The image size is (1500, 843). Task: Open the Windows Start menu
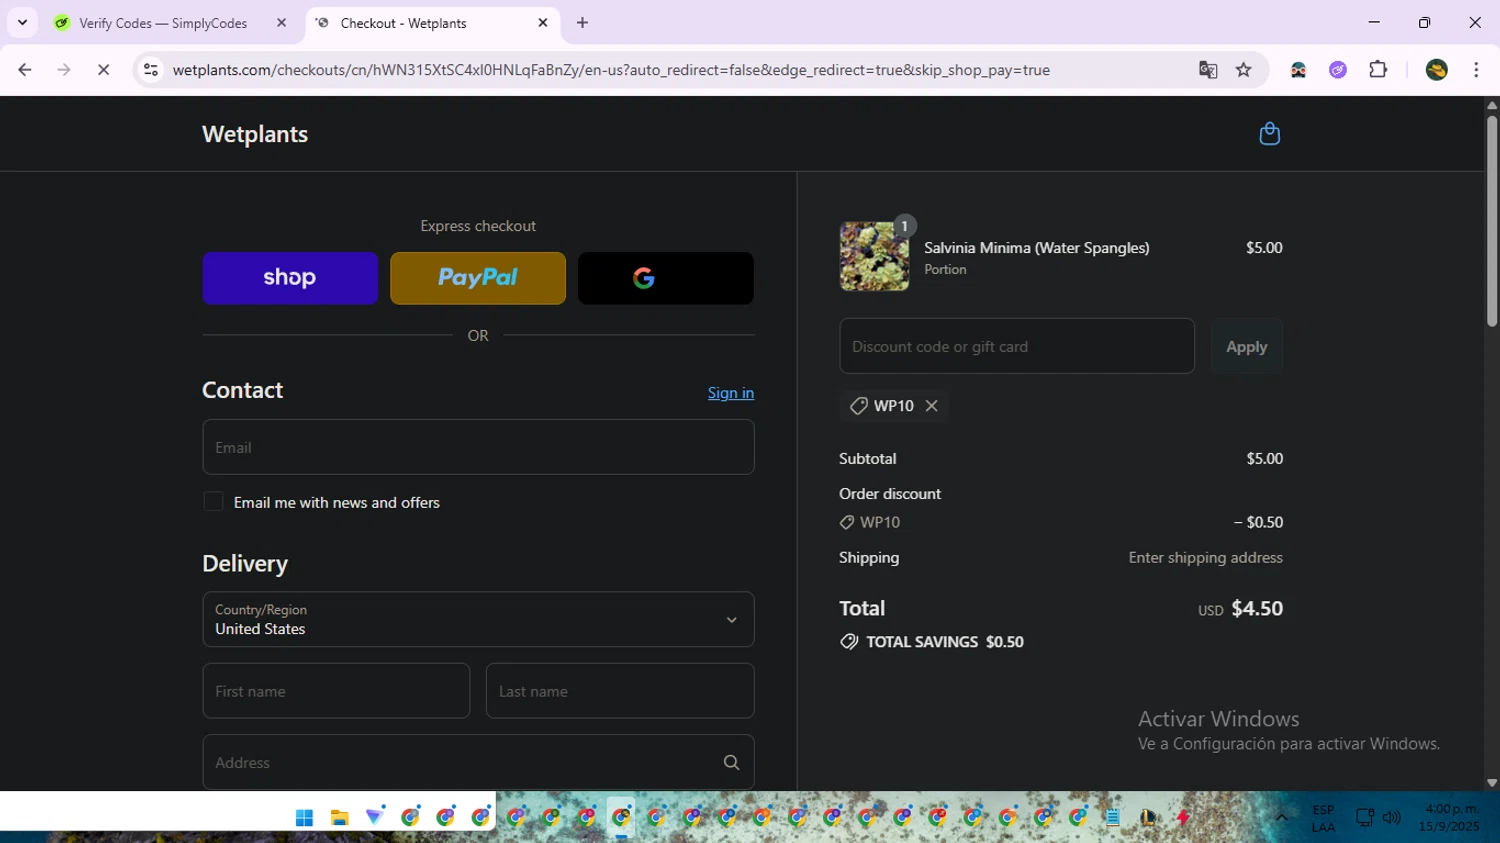[x=304, y=818]
